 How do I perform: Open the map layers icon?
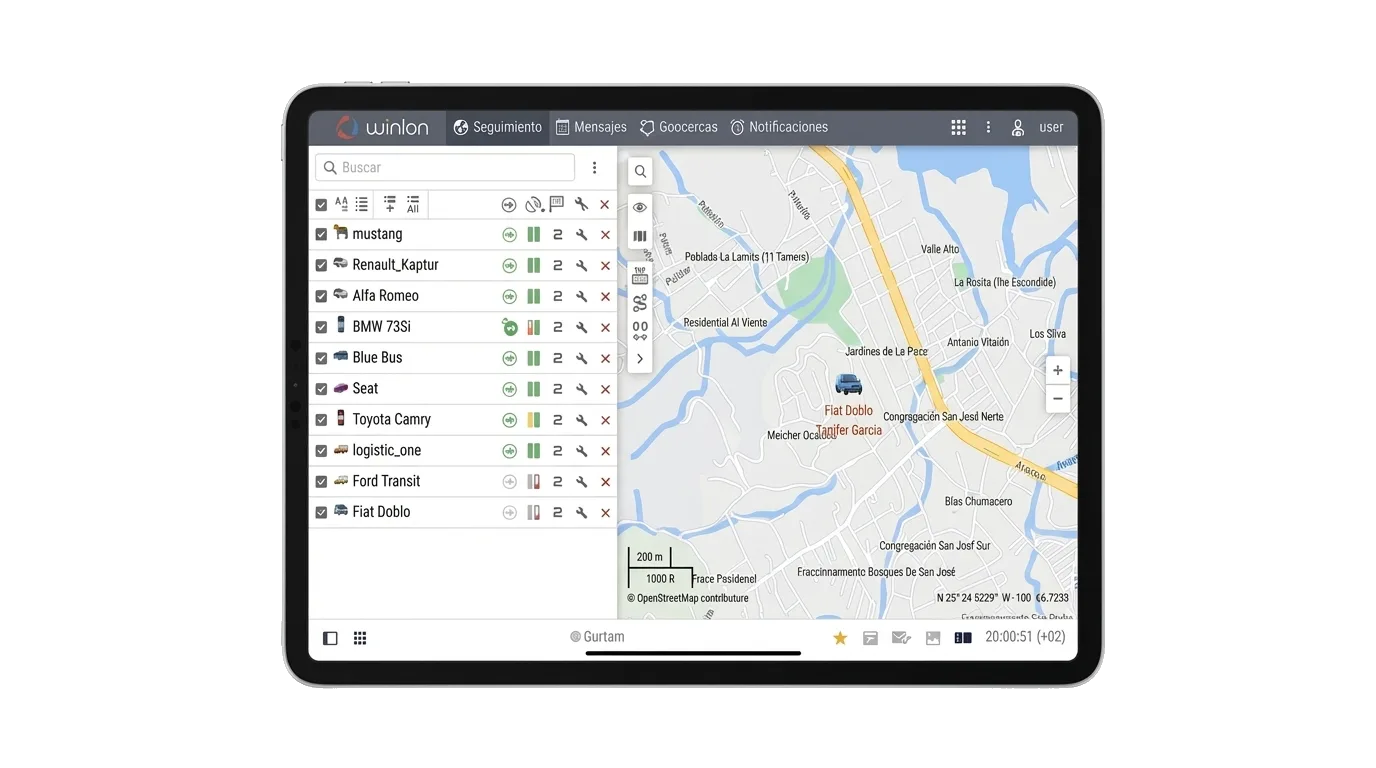640,237
